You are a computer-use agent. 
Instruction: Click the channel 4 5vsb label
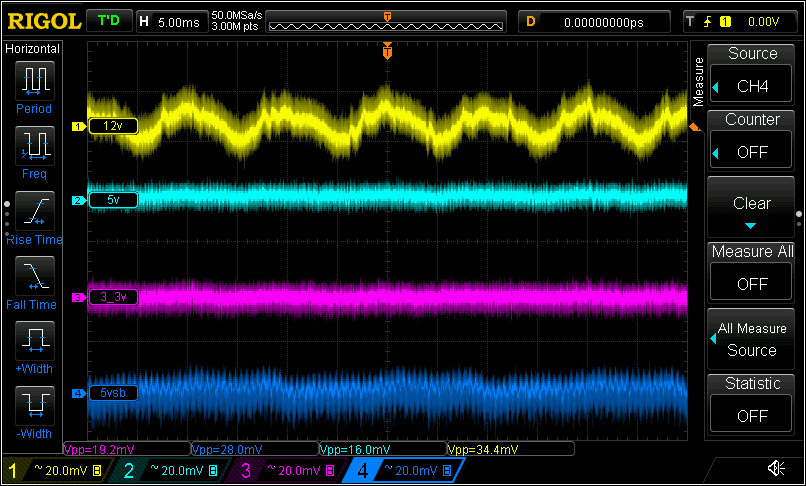[113, 393]
